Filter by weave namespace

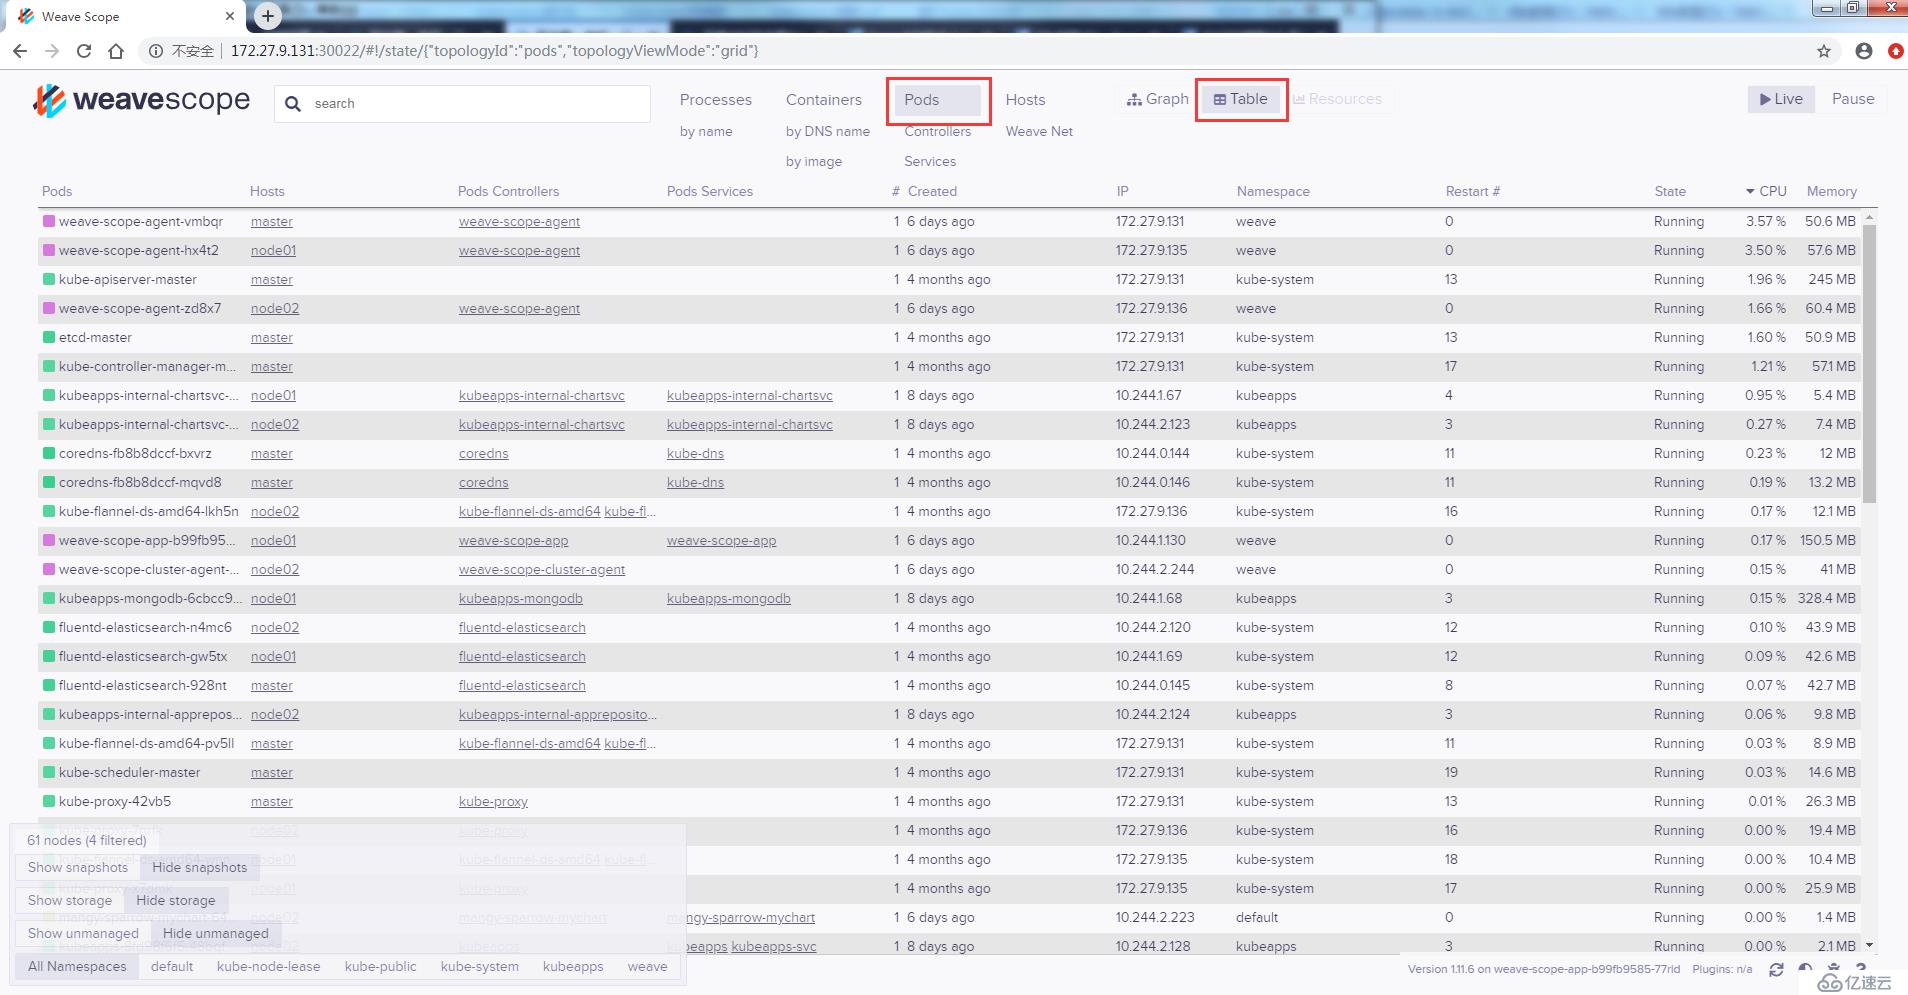pyautogui.click(x=648, y=966)
